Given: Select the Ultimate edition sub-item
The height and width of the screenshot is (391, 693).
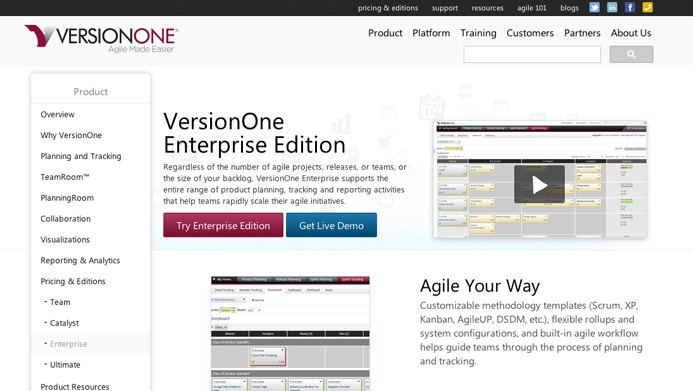Looking at the screenshot, I should coord(65,365).
